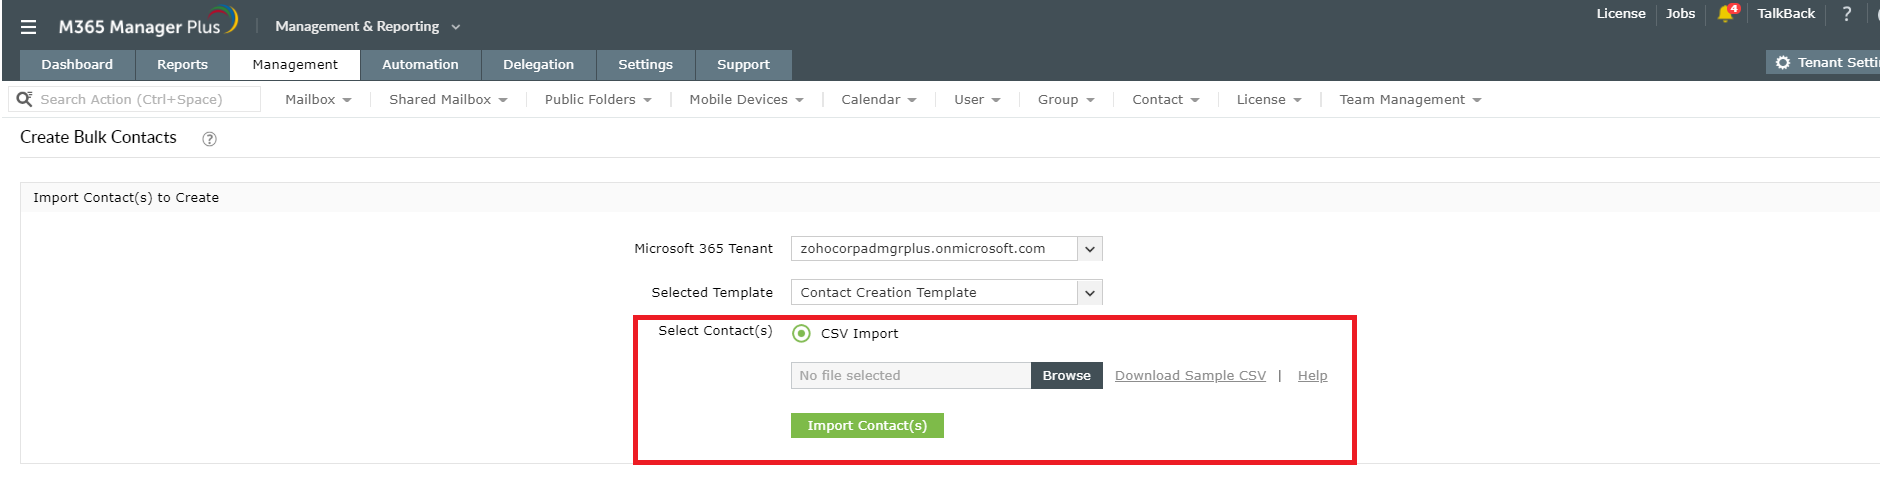The width and height of the screenshot is (1880, 491).
Task: Click the help question mark icon in header
Action: 1846,14
